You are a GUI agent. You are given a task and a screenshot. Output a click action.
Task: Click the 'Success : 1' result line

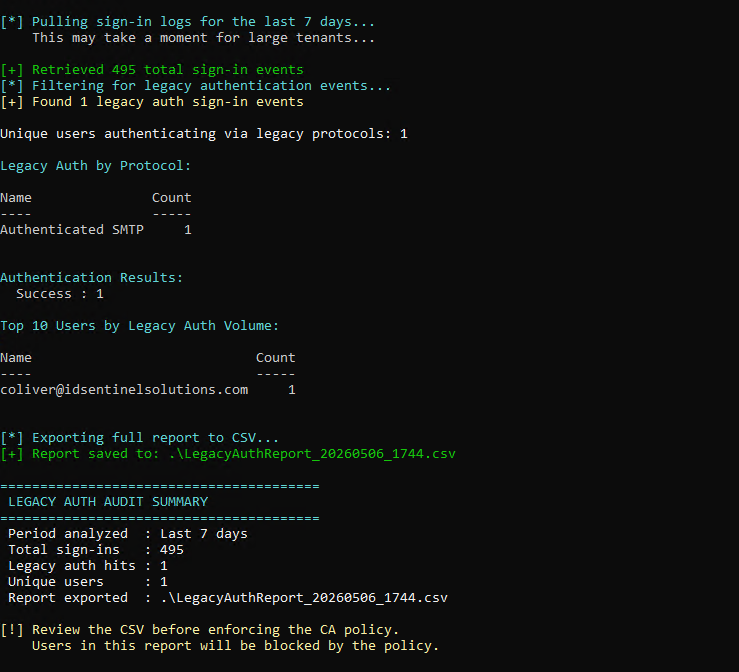point(60,294)
